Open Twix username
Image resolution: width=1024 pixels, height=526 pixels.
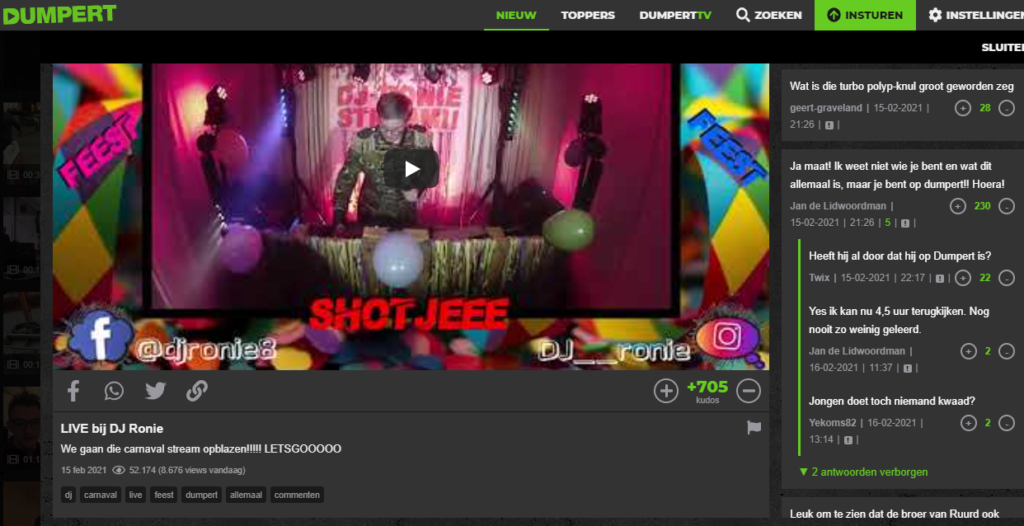coord(819,278)
